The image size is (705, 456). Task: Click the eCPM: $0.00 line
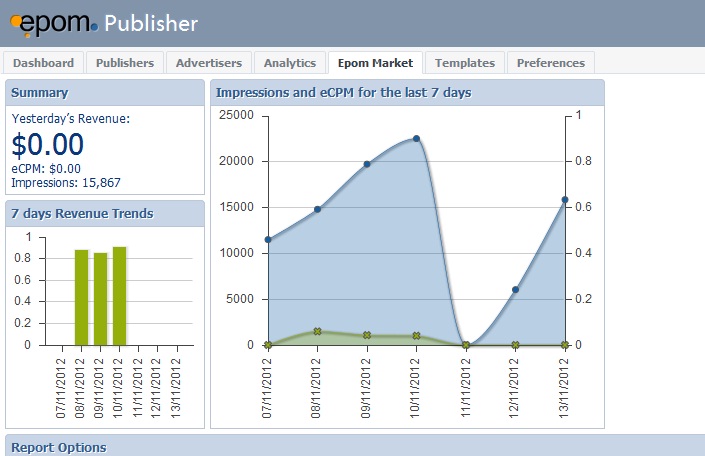(x=46, y=169)
